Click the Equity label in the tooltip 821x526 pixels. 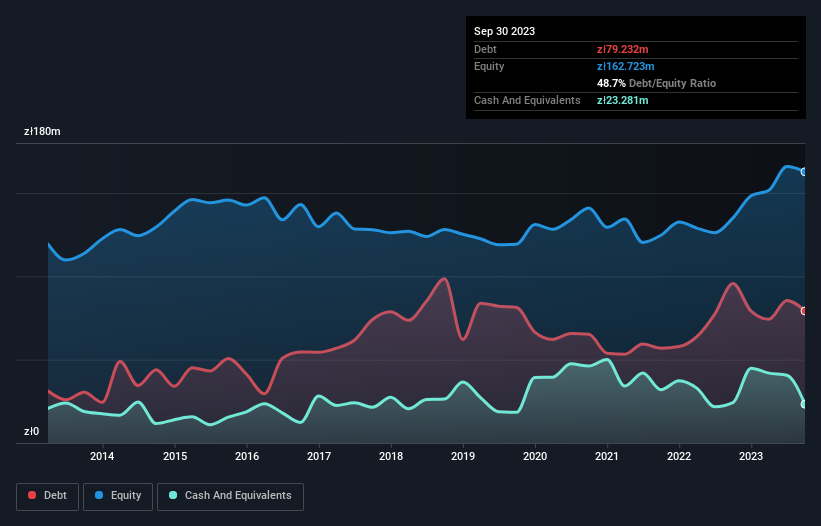click(x=489, y=66)
